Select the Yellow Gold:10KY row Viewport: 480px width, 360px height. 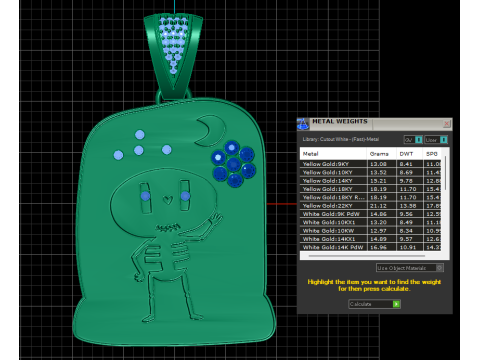(370, 172)
